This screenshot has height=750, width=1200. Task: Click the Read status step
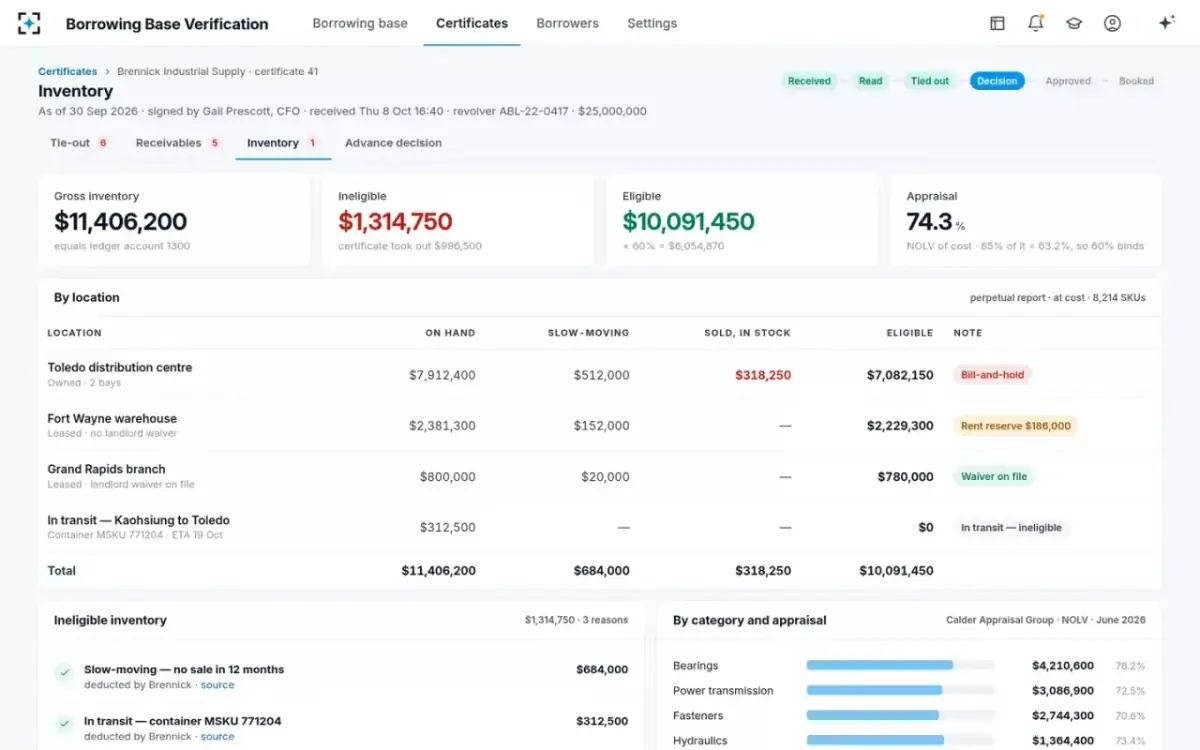click(871, 81)
